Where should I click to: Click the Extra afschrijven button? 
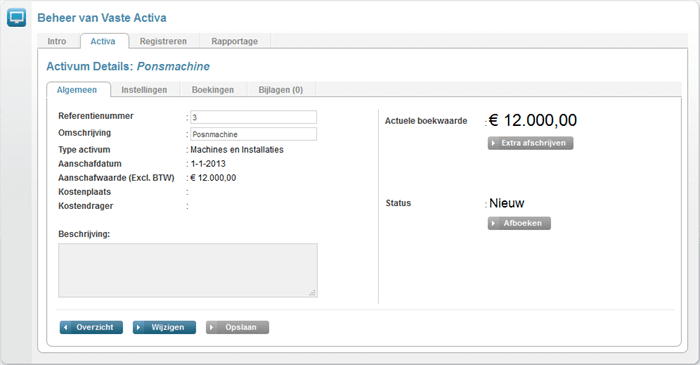[x=530, y=143]
